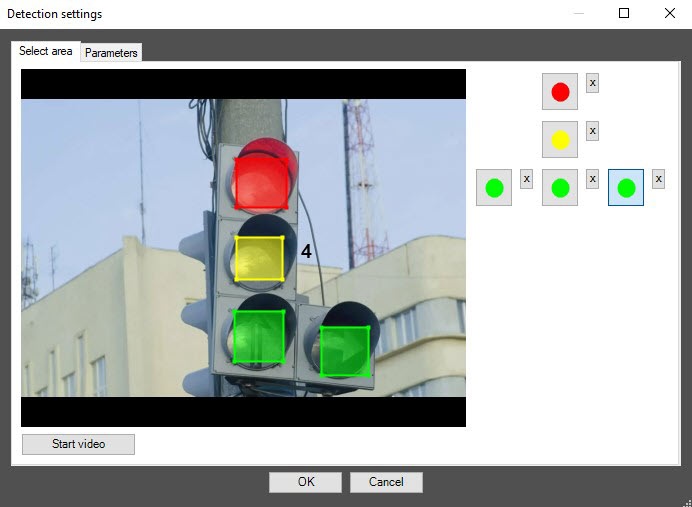Remove the red signal area with x
This screenshot has height=507, width=692.
[592, 83]
